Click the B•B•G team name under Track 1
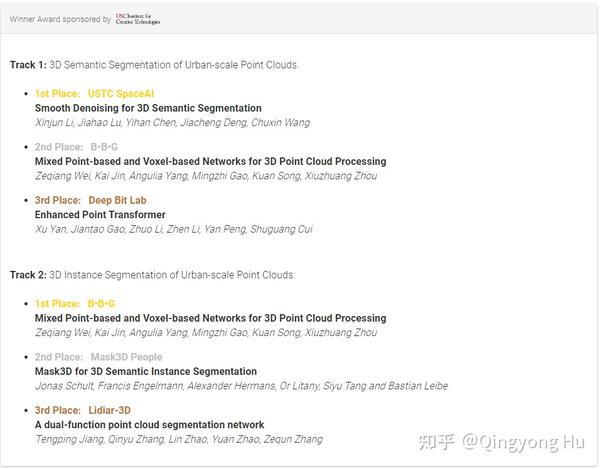 (104, 147)
